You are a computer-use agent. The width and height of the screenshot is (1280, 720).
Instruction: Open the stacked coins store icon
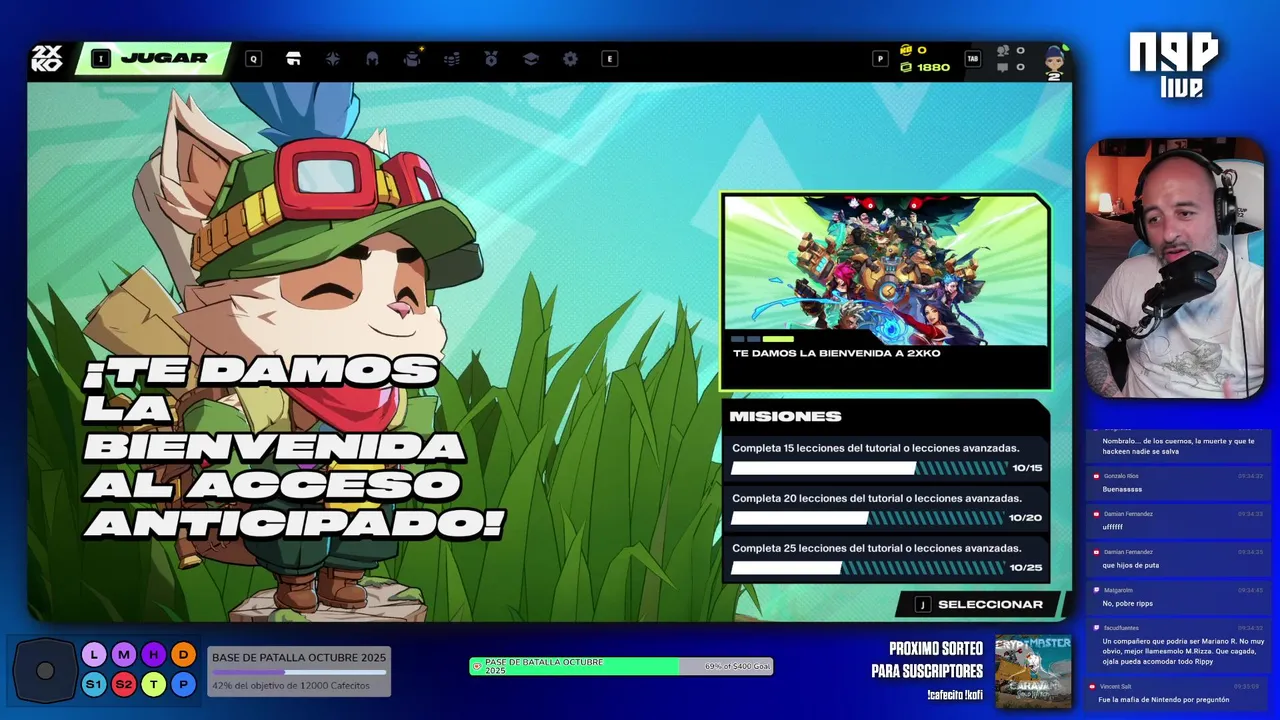451,59
